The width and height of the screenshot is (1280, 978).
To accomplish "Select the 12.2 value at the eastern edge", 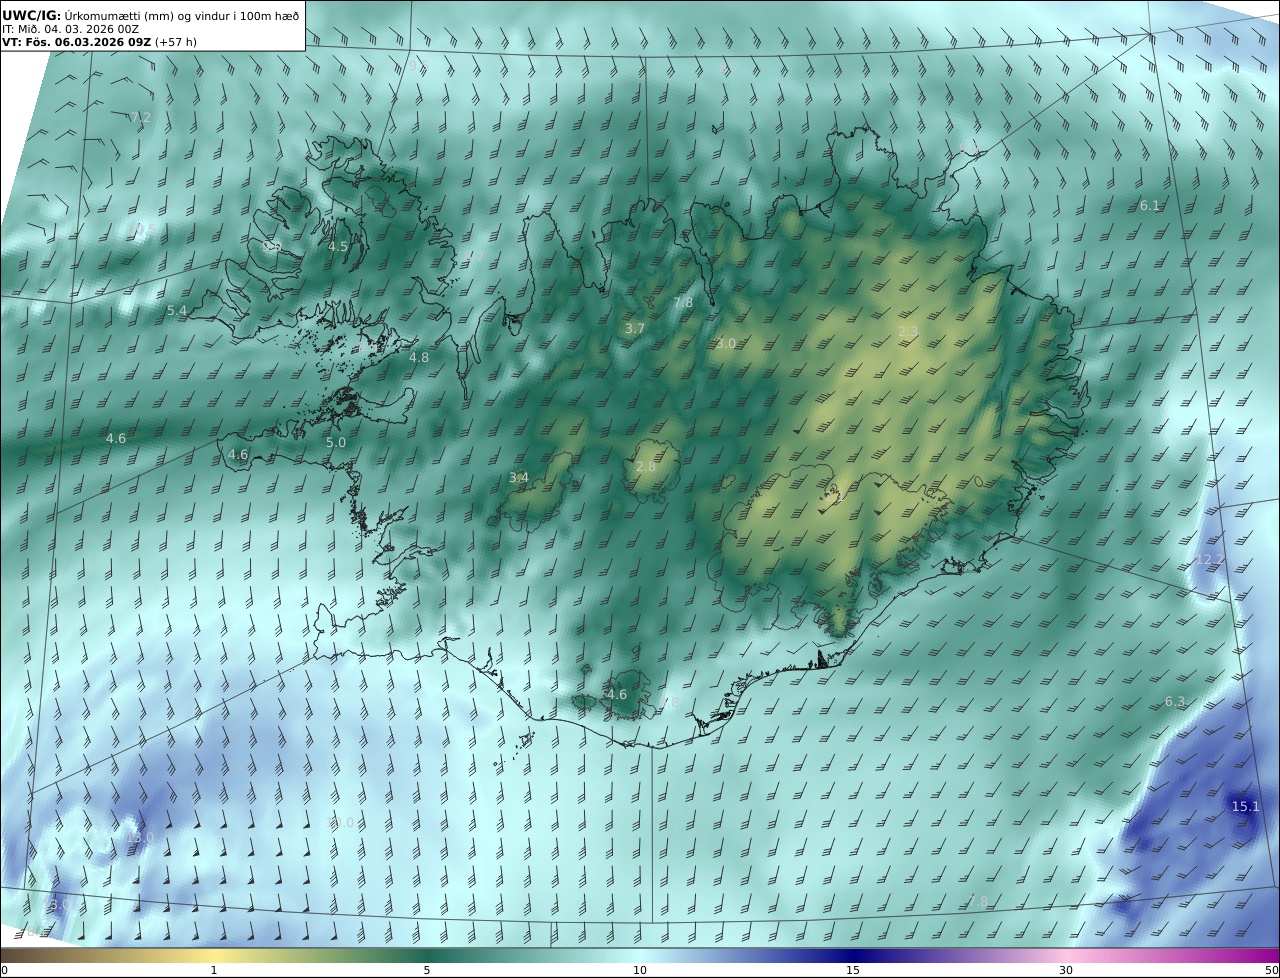I will click(x=1209, y=560).
